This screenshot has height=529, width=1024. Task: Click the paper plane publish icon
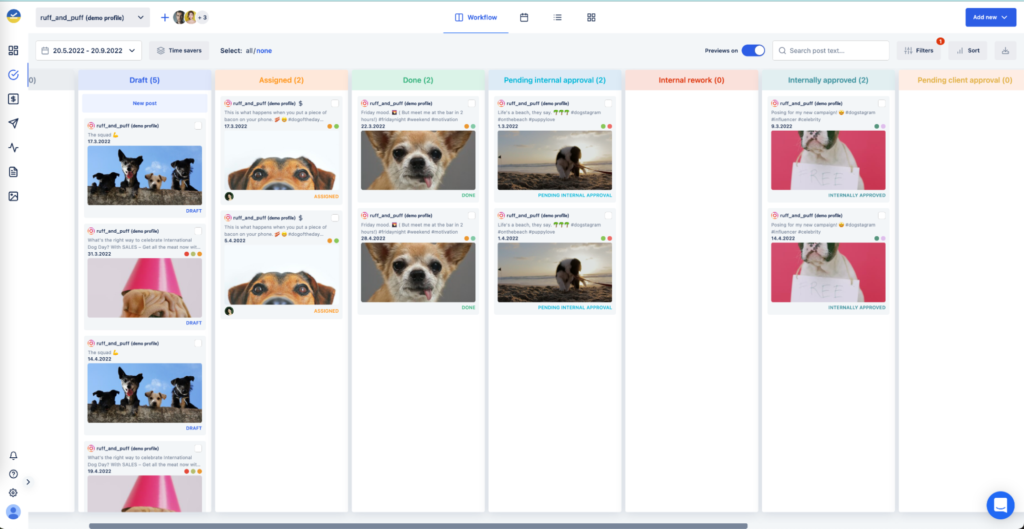tap(13, 123)
